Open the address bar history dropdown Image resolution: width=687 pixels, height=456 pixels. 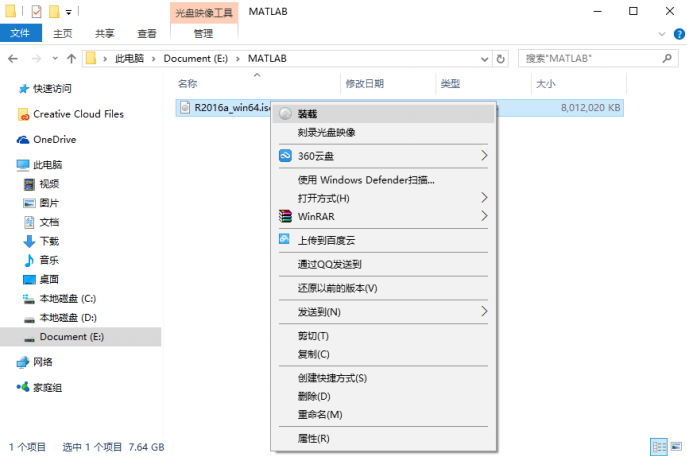point(484,59)
